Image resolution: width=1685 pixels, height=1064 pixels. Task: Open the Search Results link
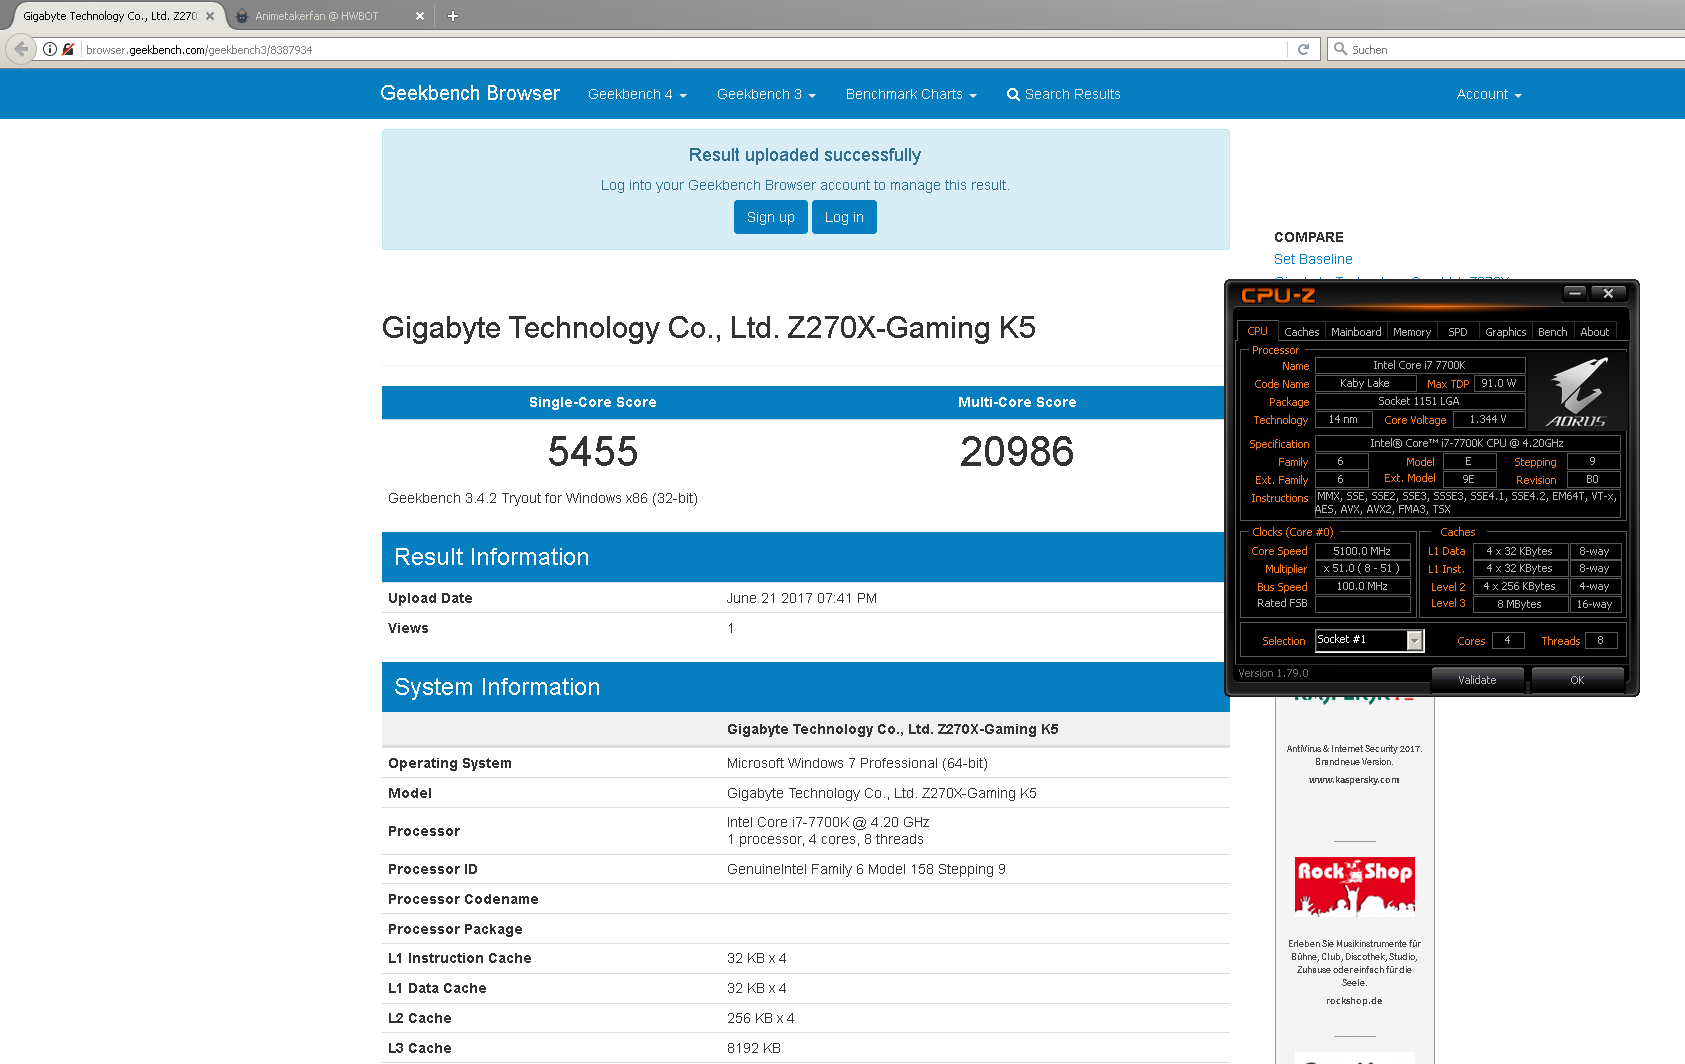tap(1063, 94)
